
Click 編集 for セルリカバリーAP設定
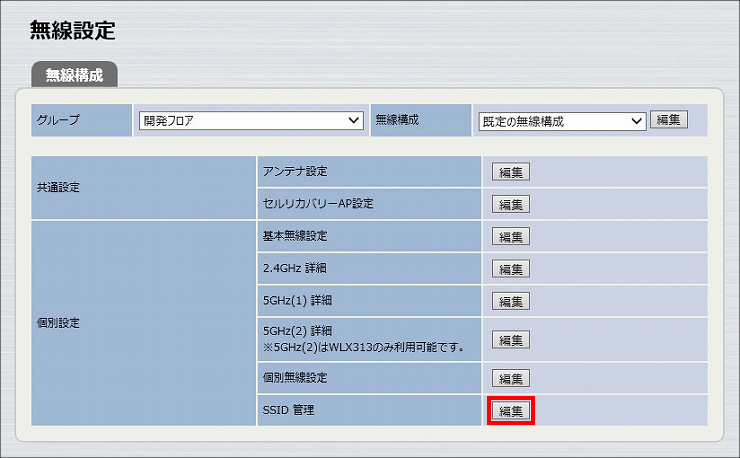pyautogui.click(x=511, y=204)
